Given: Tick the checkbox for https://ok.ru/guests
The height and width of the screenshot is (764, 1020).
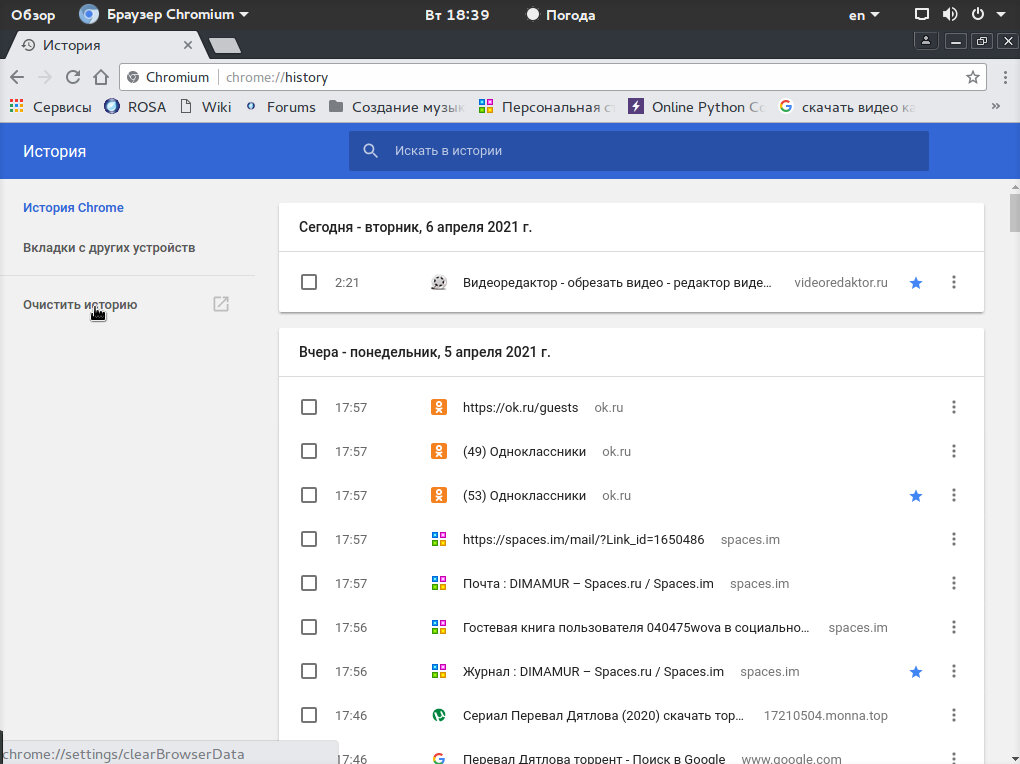Looking at the screenshot, I should pos(309,407).
